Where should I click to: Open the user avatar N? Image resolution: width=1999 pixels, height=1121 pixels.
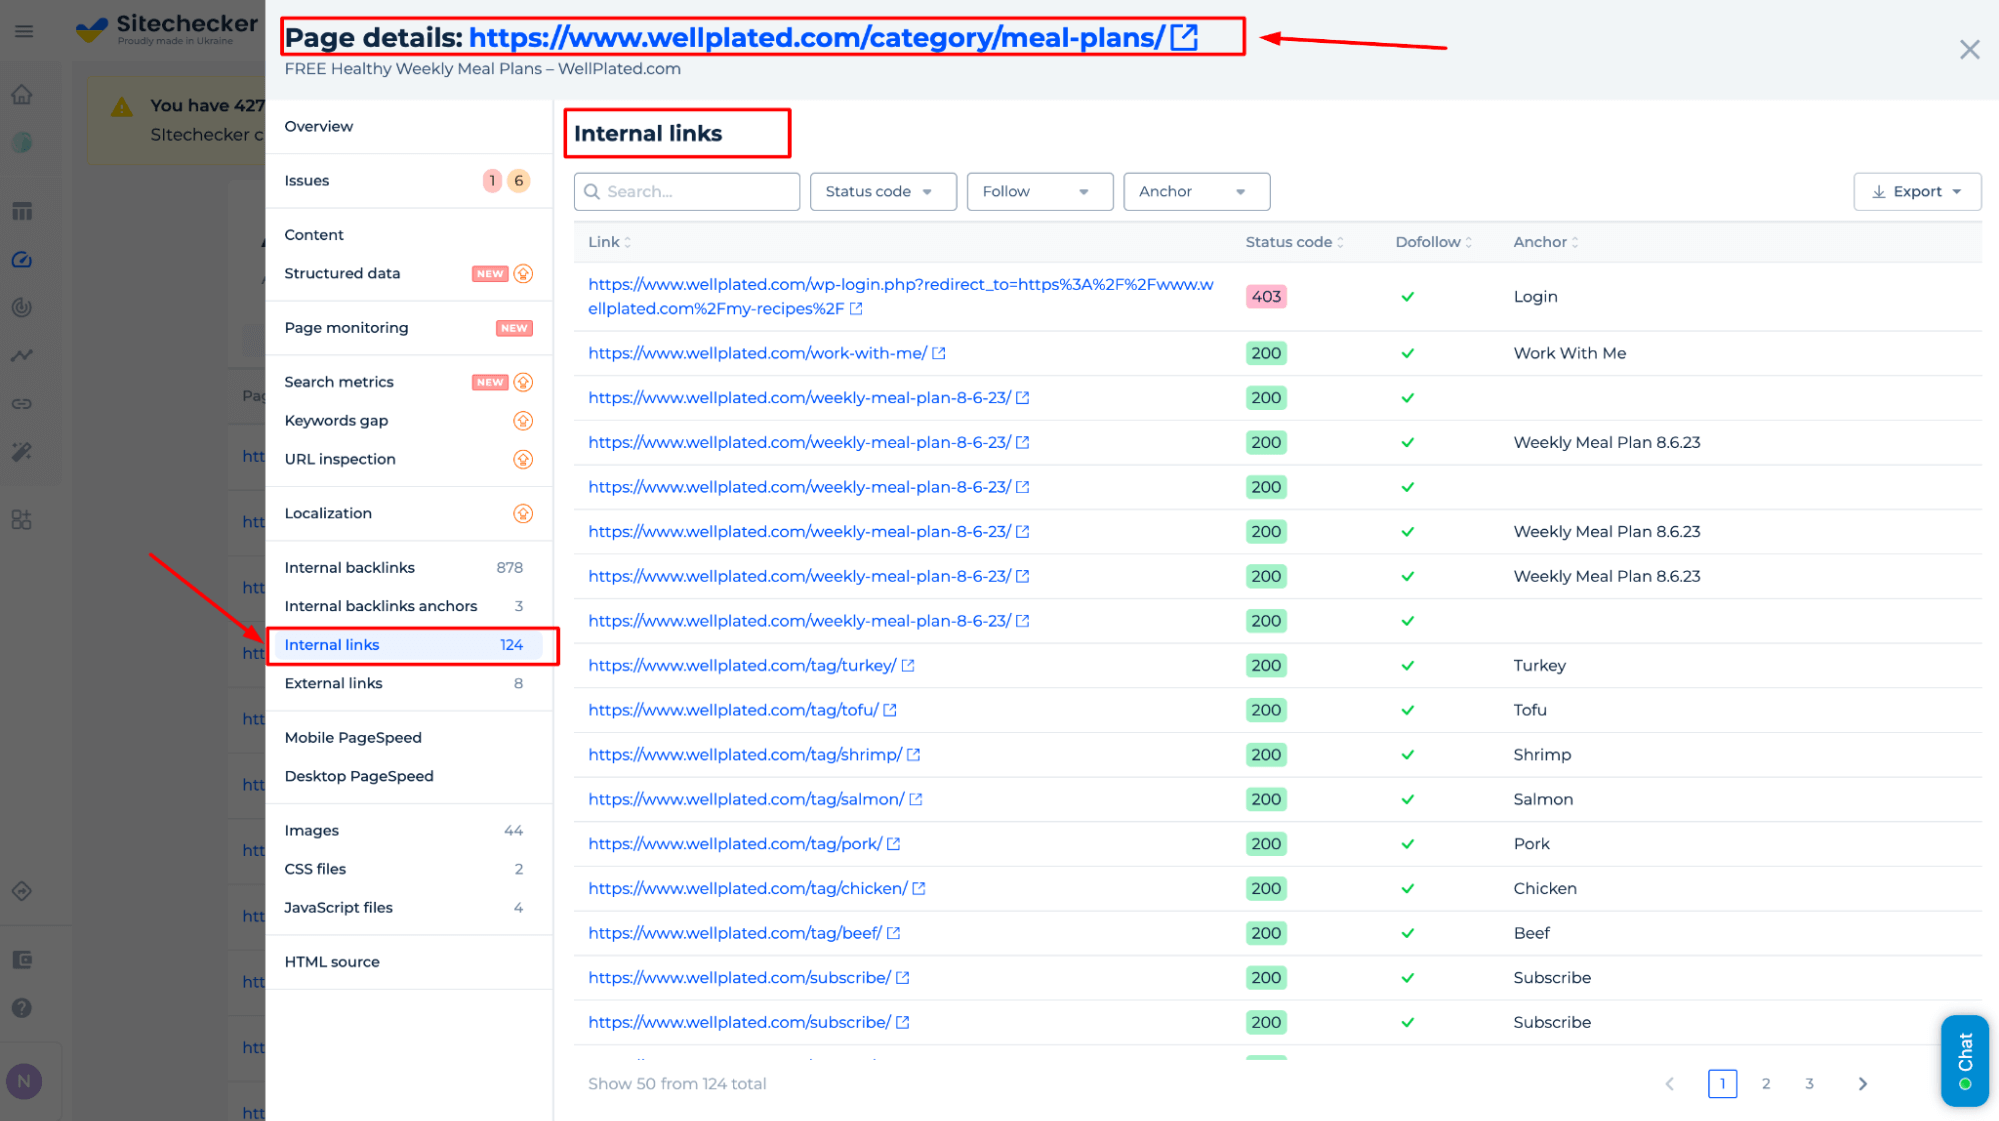24,1081
